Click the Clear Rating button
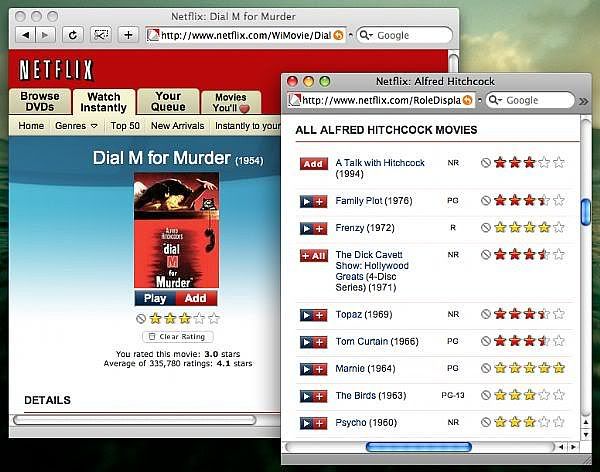This screenshot has height=472, width=600. [x=178, y=337]
